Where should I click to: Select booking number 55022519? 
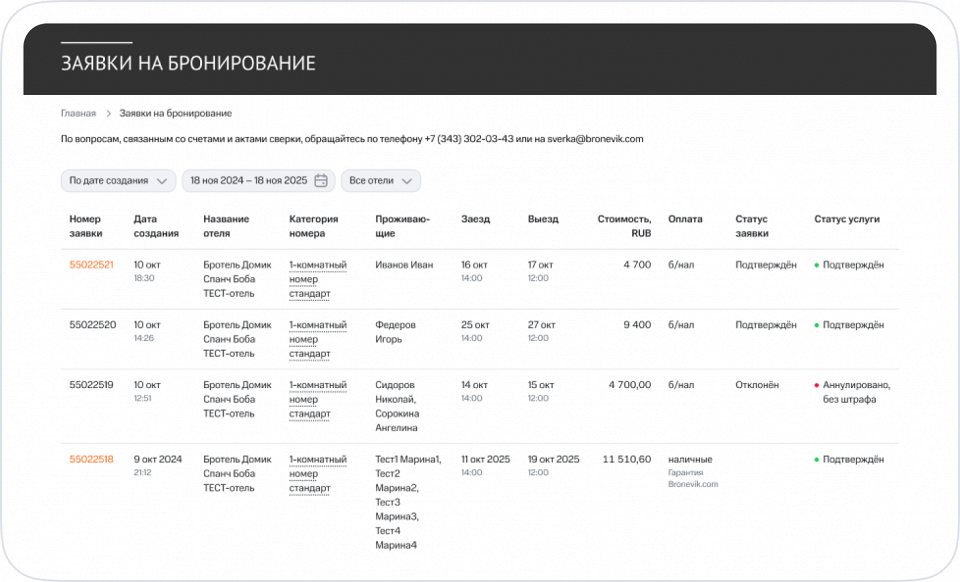91,385
